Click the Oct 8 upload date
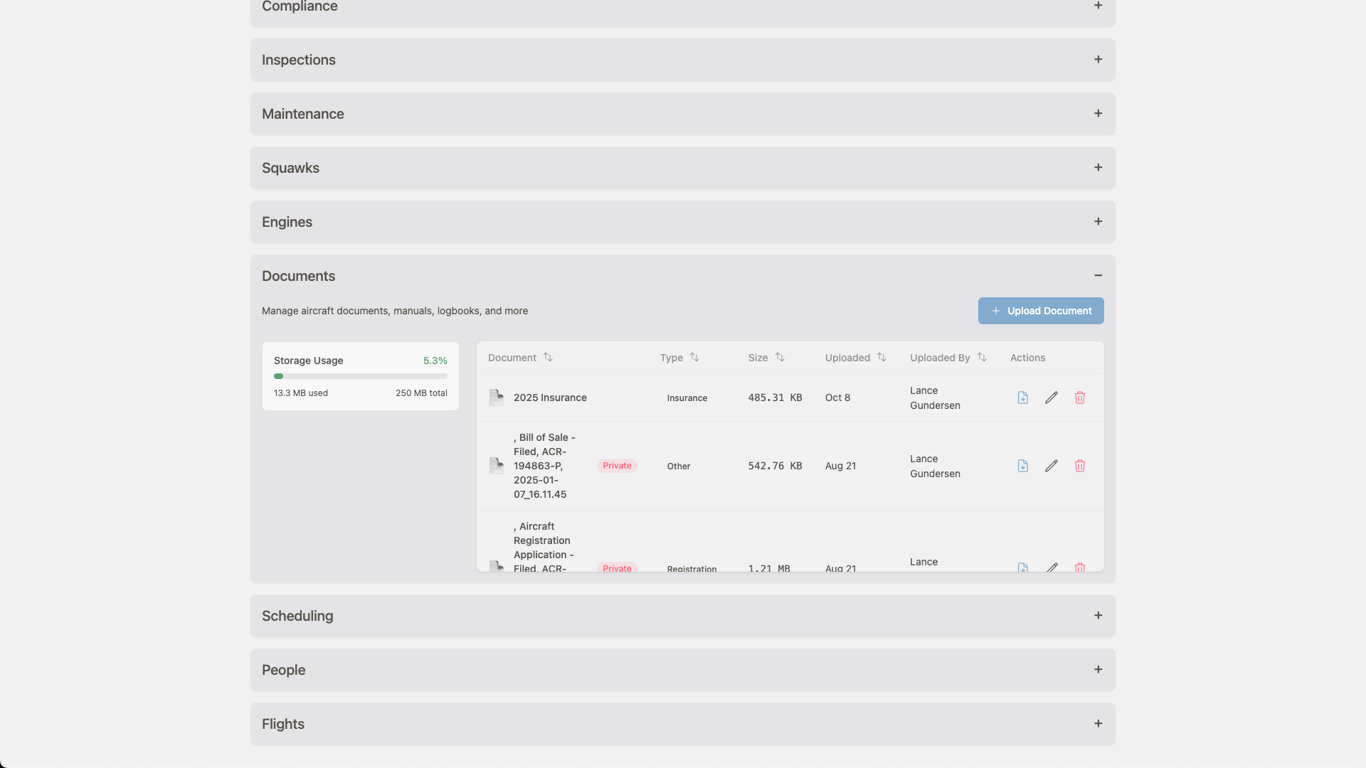The height and width of the screenshot is (768, 1366). point(838,398)
